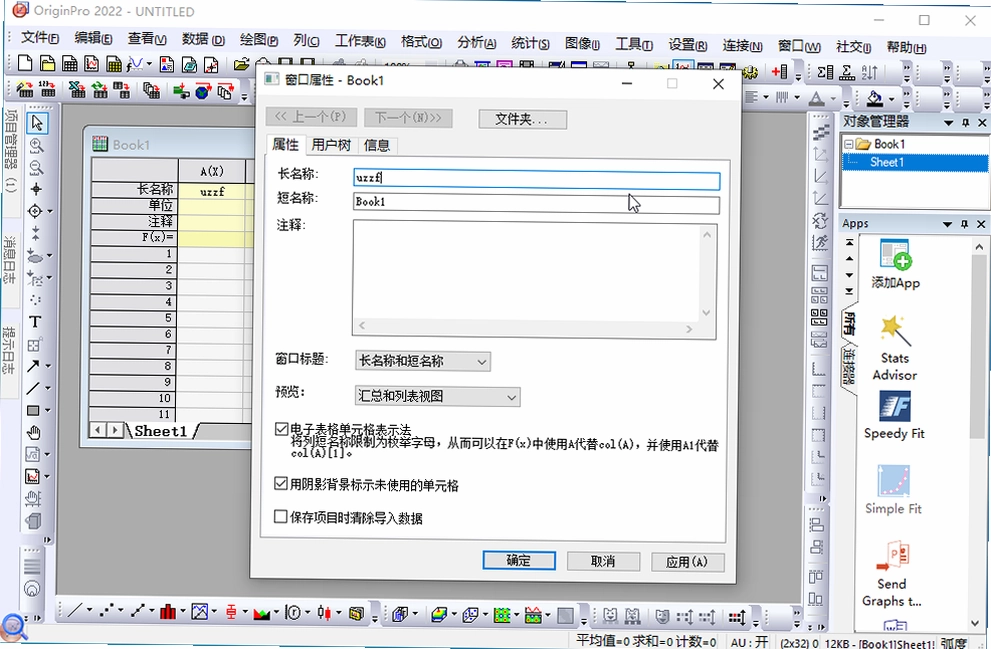Open the Simple Fit app
Screen dimensions: 991x649
894,490
